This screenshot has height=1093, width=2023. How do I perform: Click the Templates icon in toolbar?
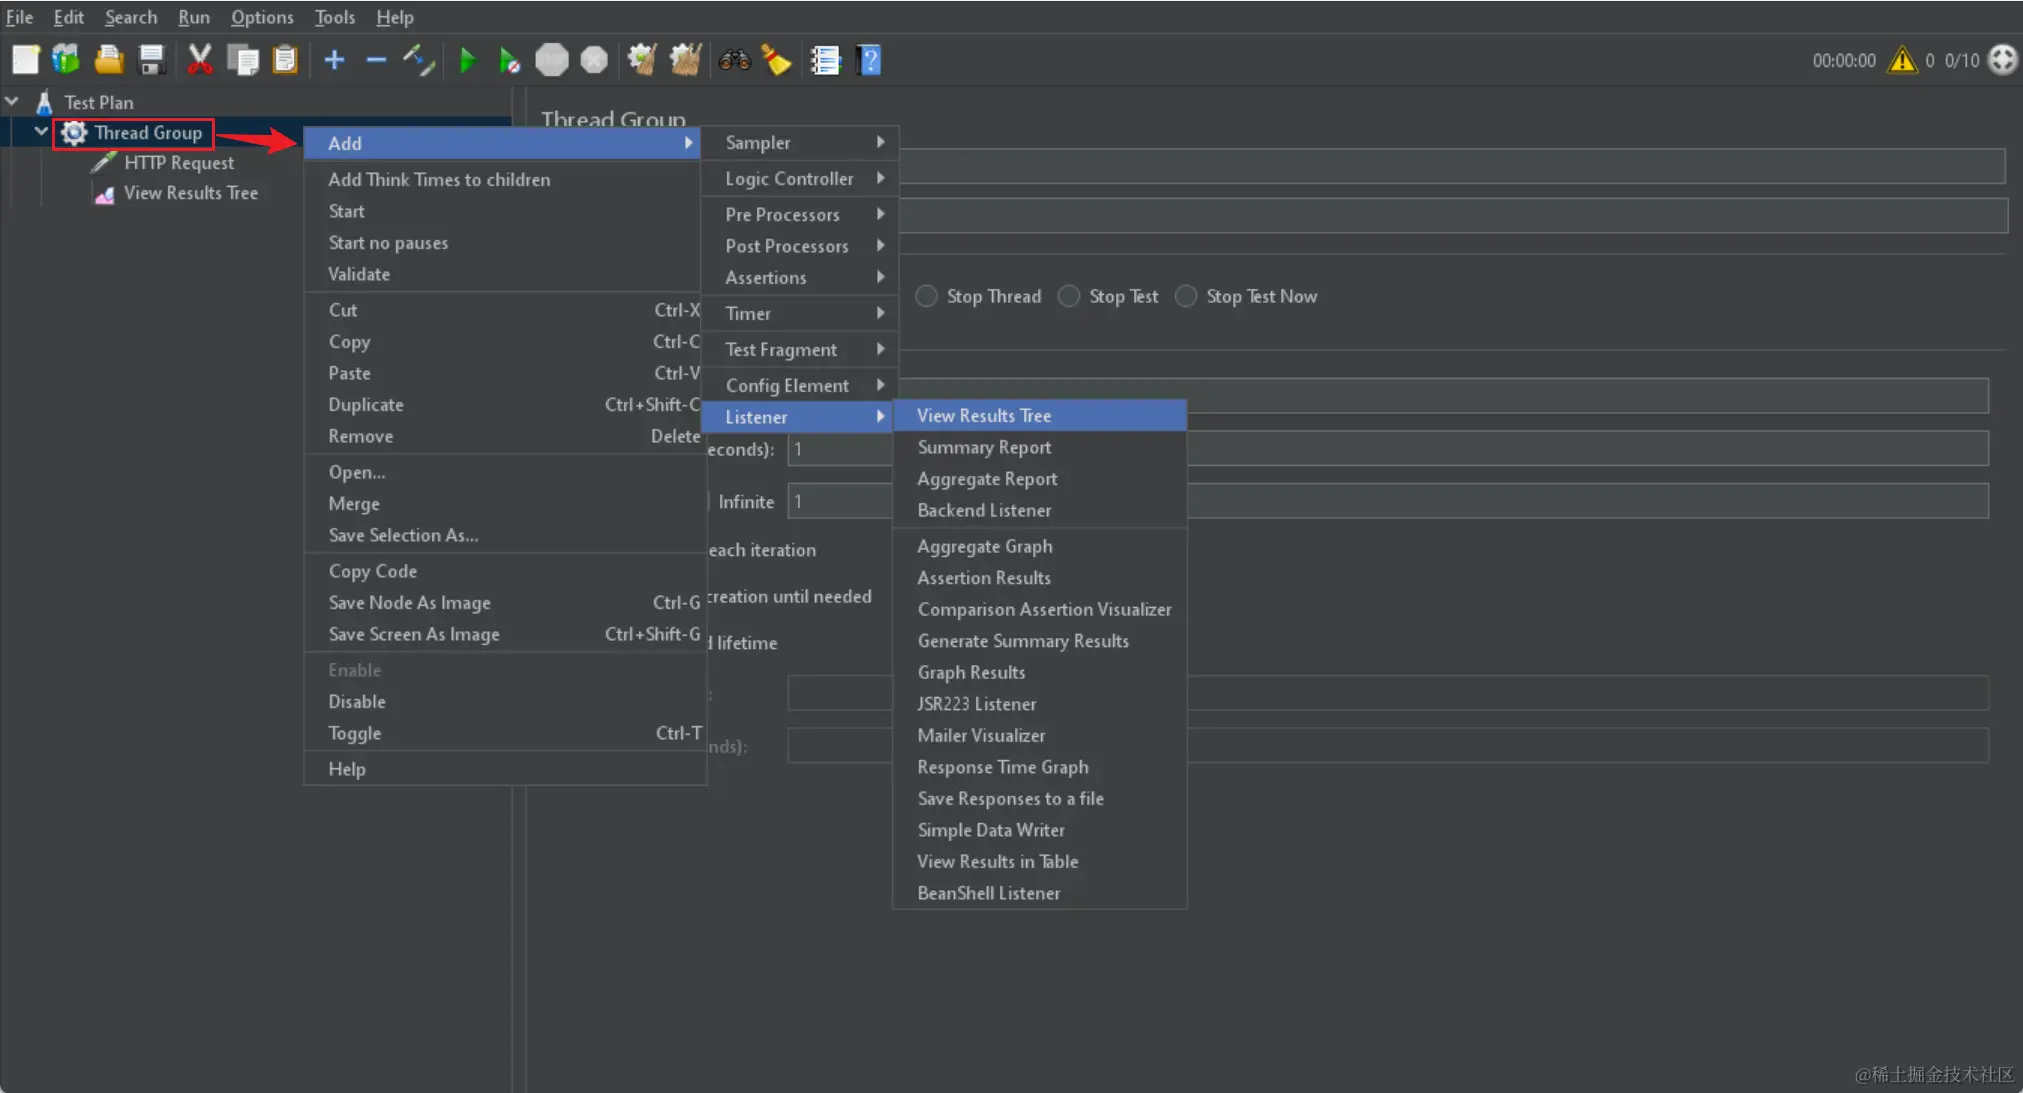66,61
